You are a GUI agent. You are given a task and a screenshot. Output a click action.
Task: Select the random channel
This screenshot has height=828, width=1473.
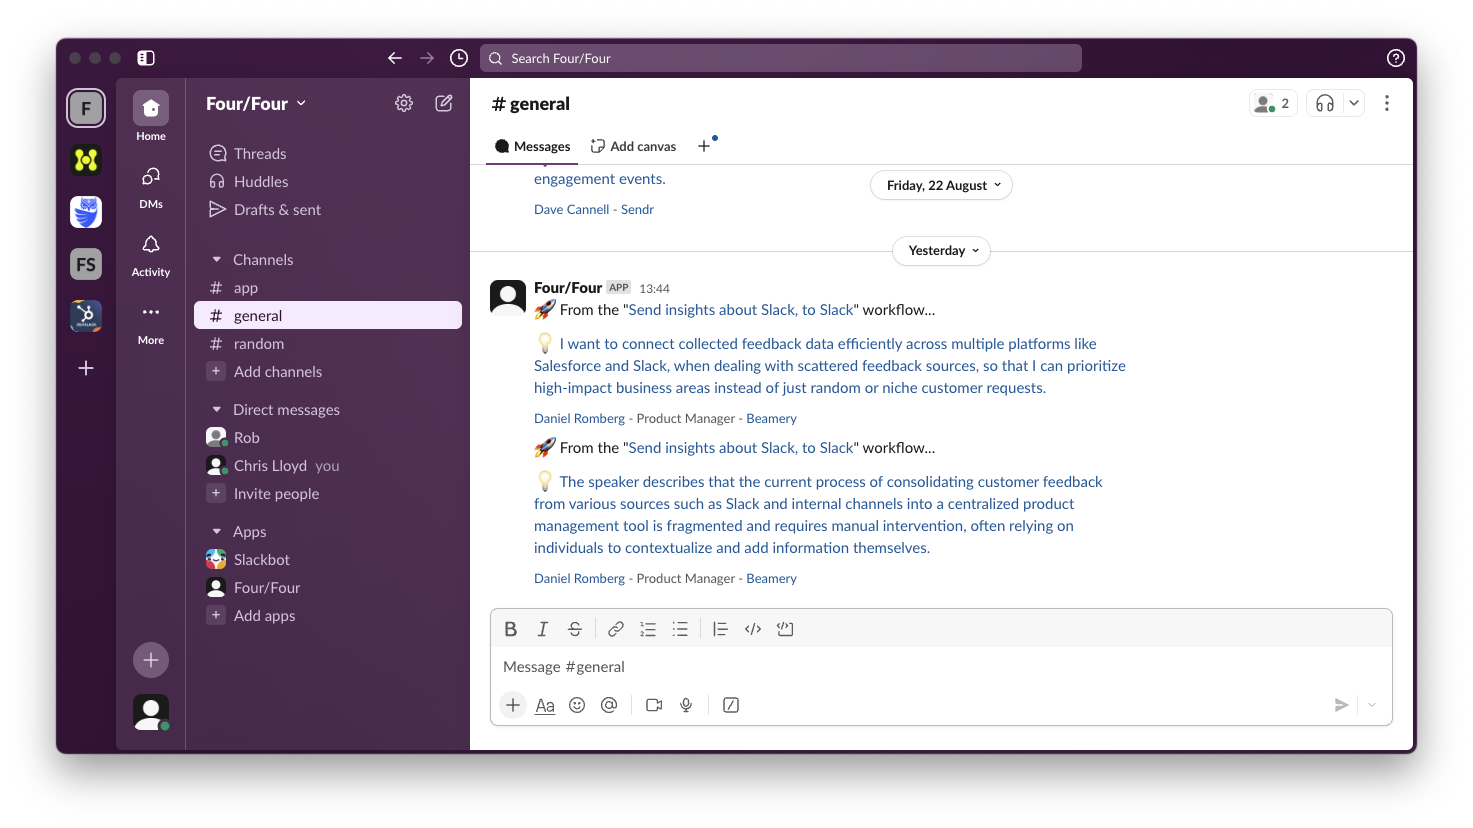coord(328,343)
